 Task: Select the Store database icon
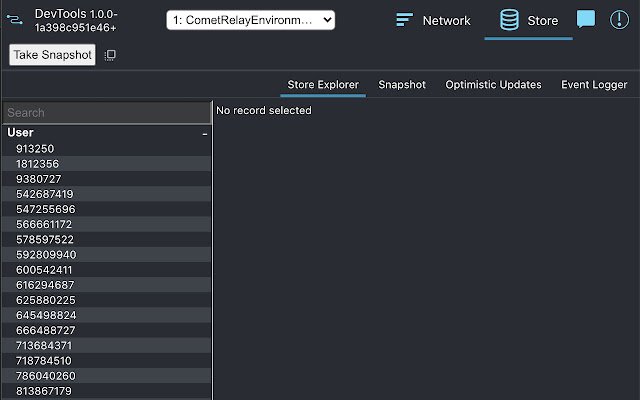tap(509, 20)
